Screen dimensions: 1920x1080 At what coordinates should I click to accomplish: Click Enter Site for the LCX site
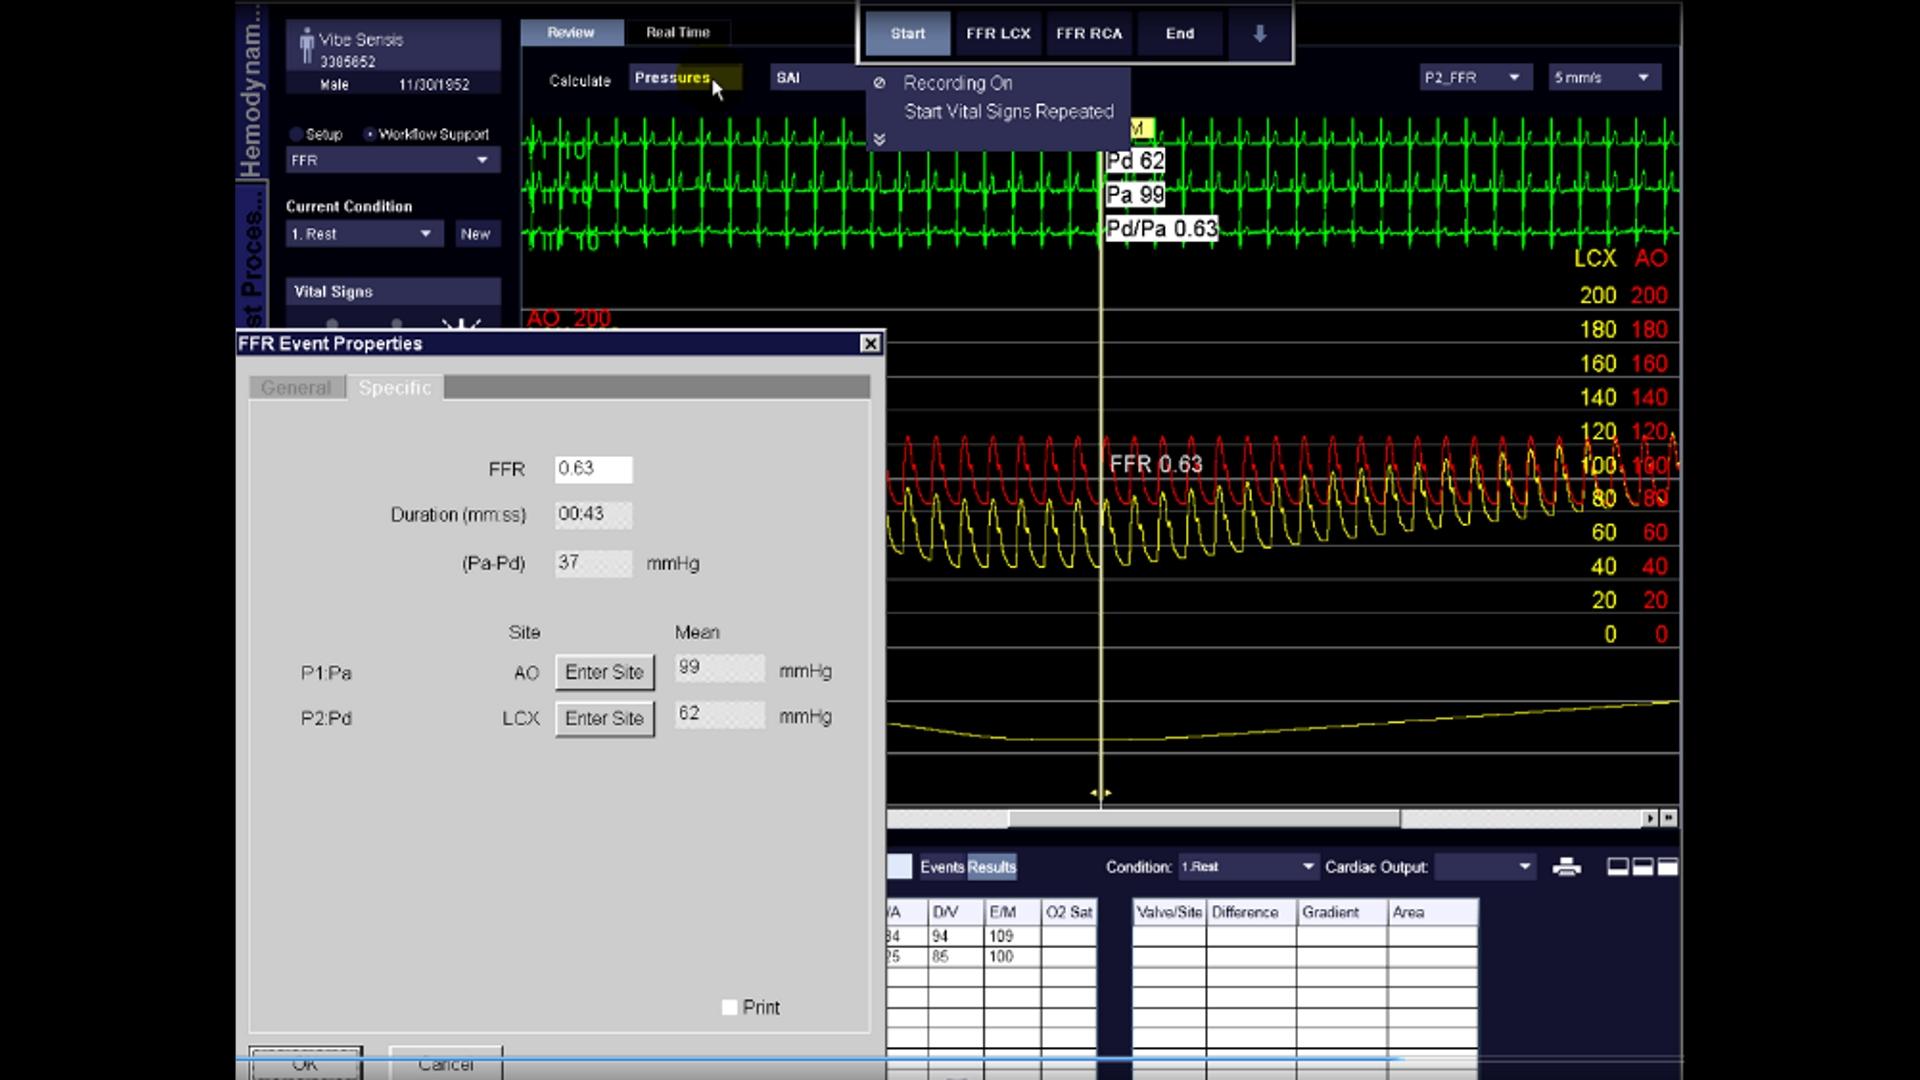coord(603,718)
